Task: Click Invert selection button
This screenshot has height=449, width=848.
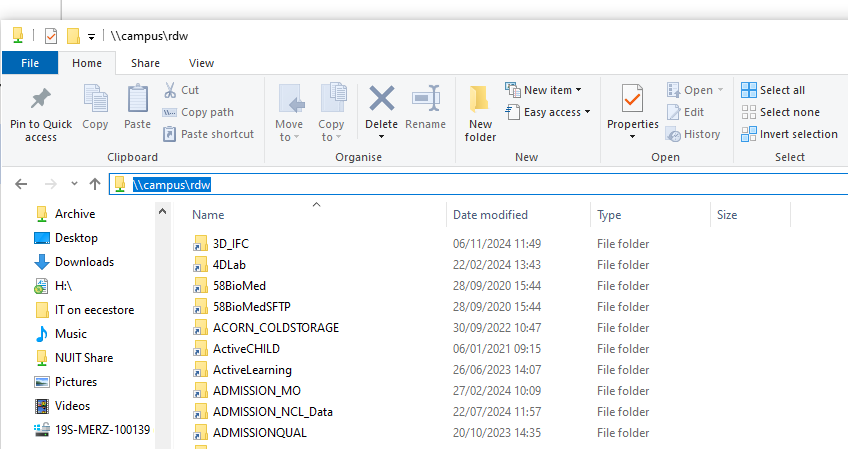Action: pyautogui.click(x=789, y=134)
